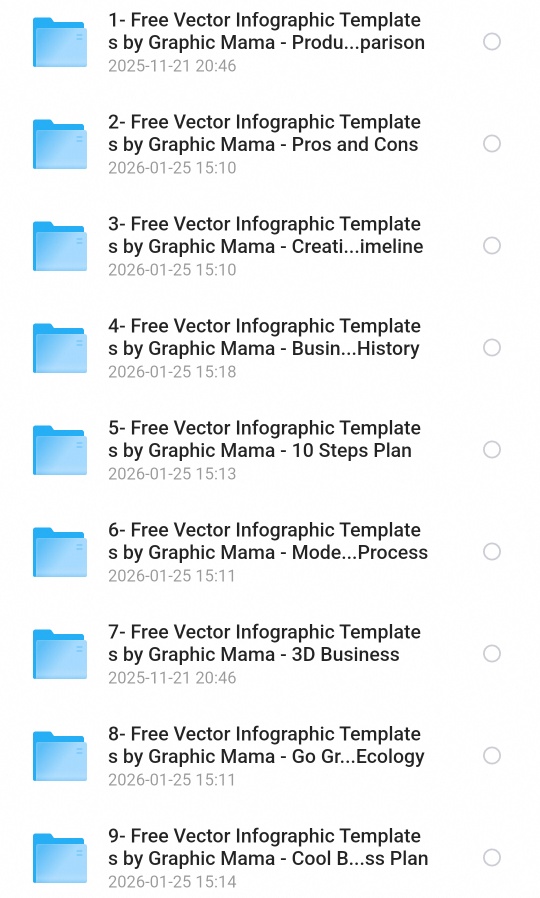The height and width of the screenshot is (898, 540).
Task: Open folder icon for 4- Busin...History
Action: (60, 348)
